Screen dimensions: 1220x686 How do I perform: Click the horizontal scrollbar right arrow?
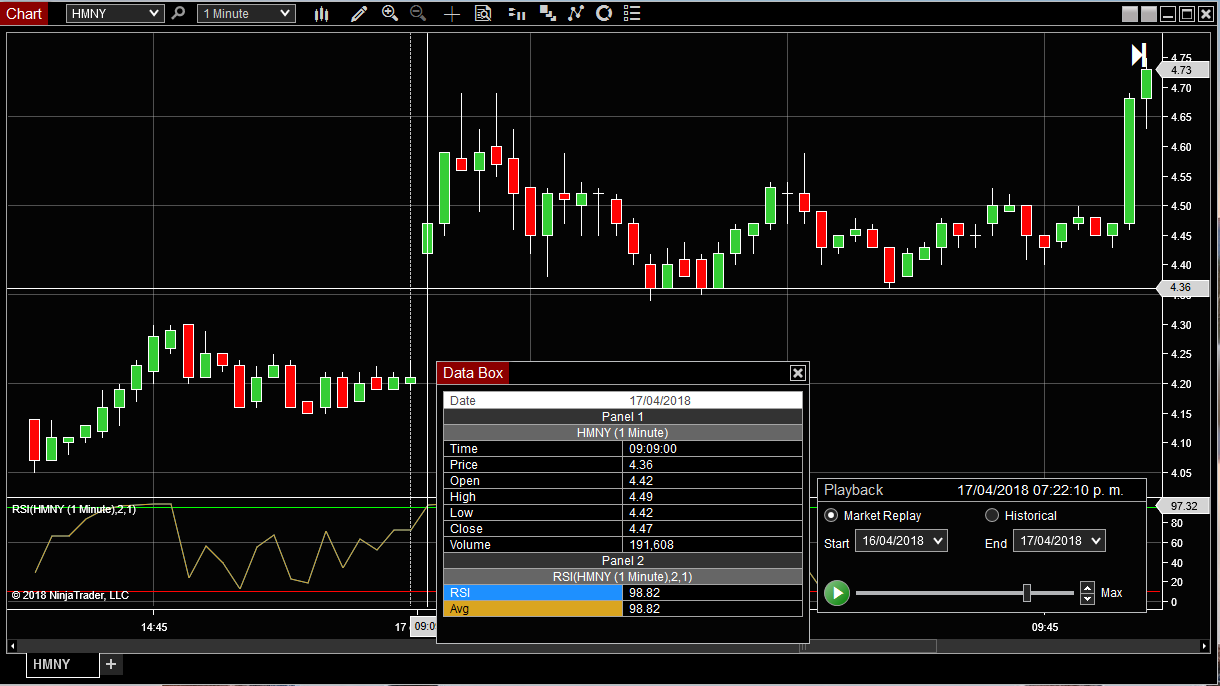tap(1204, 647)
